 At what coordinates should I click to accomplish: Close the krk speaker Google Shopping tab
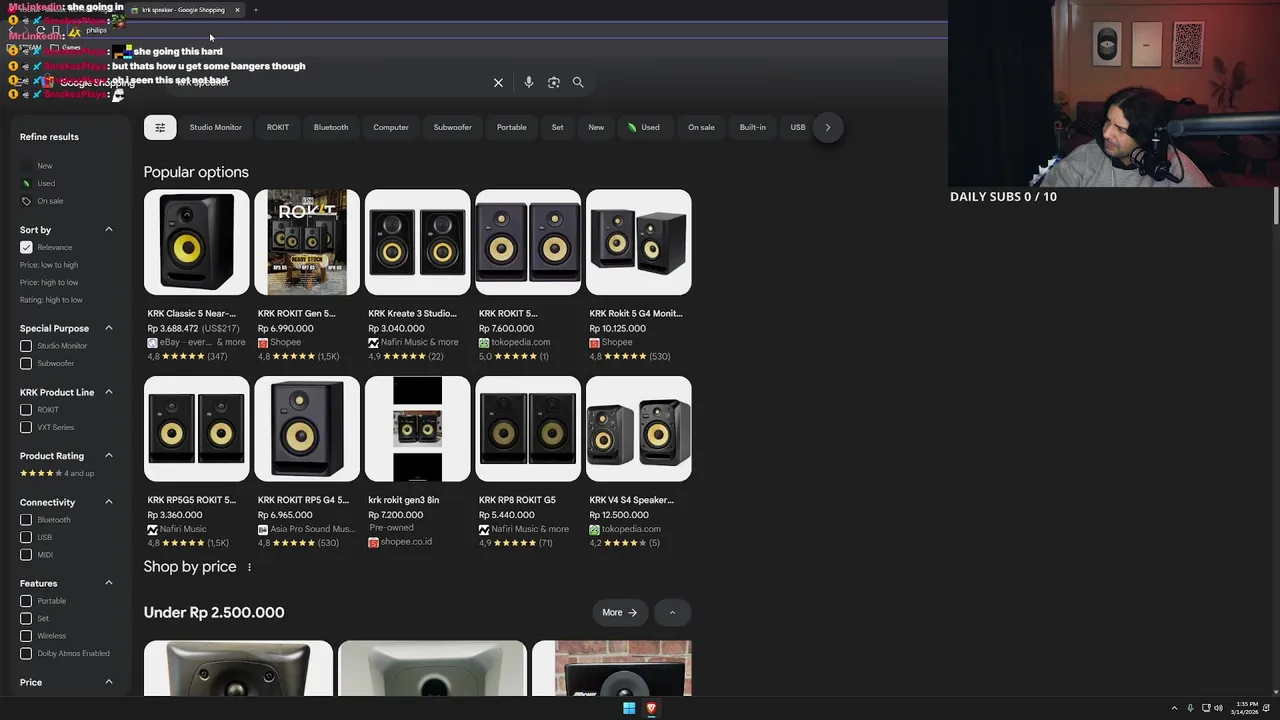pos(237,10)
